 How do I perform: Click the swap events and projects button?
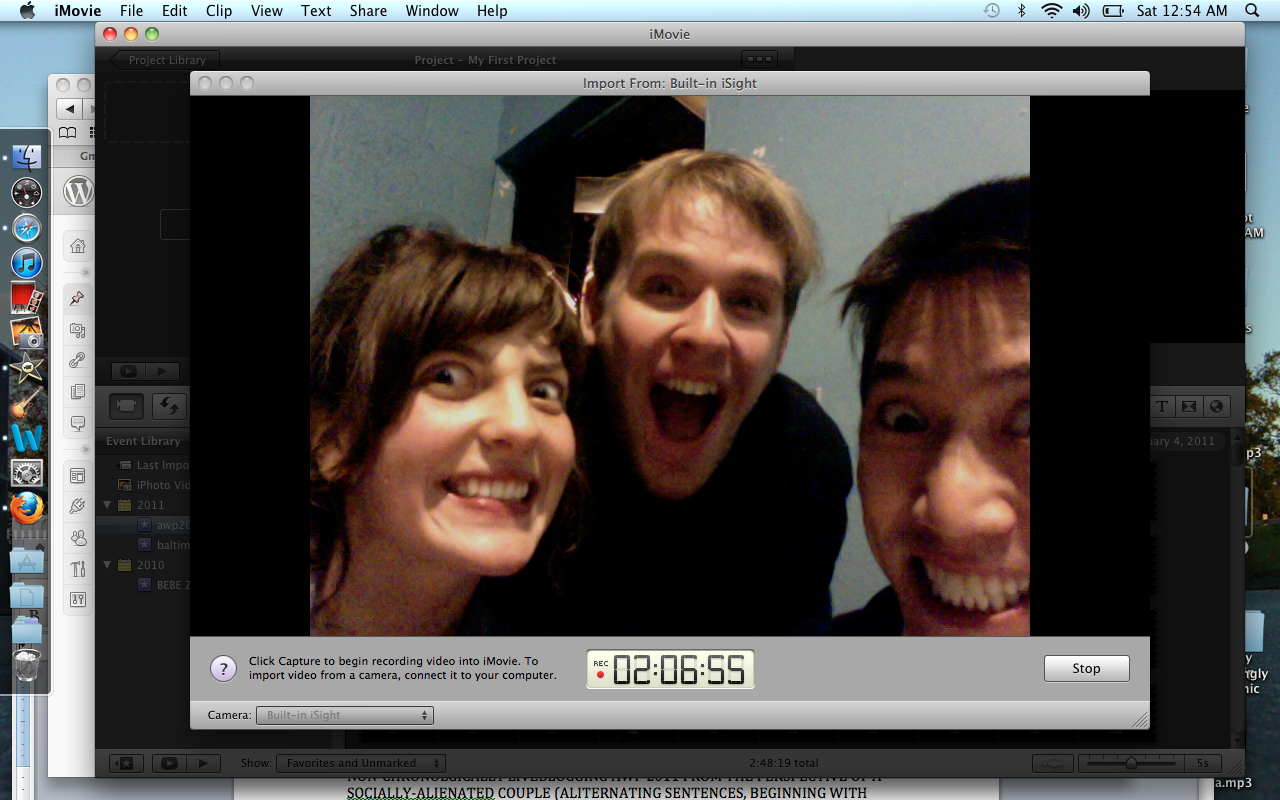point(169,406)
